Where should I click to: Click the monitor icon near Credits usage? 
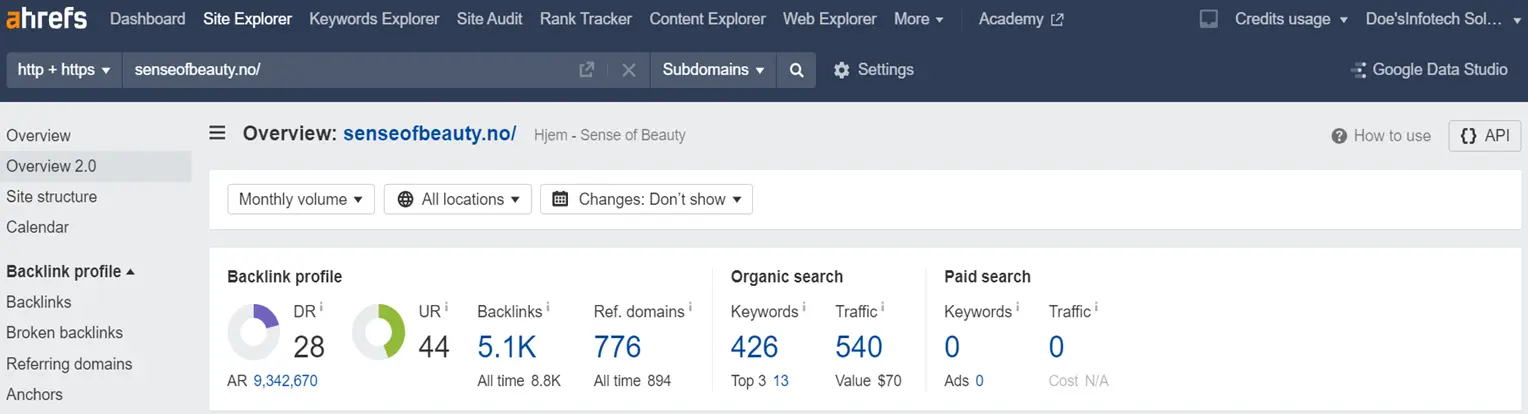click(x=1209, y=19)
